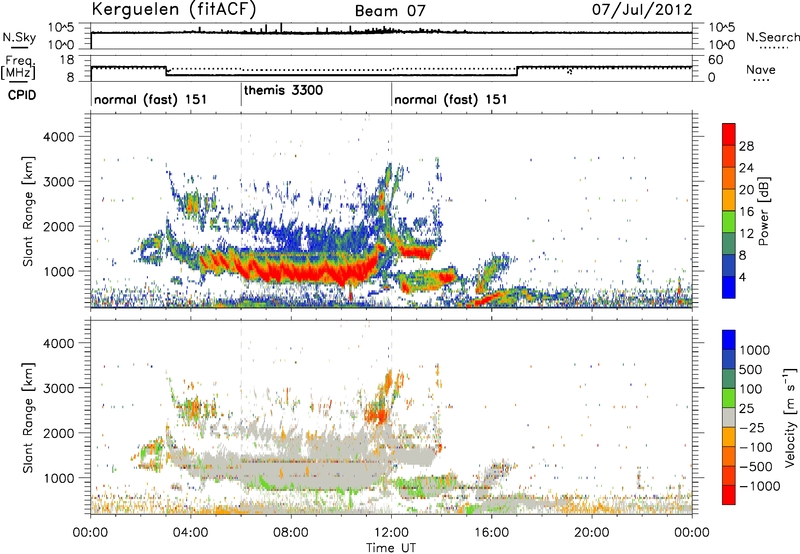800x554 pixels.
Task: Click the red bottom segment of Velocity colorbar
Action: click(x=729, y=495)
